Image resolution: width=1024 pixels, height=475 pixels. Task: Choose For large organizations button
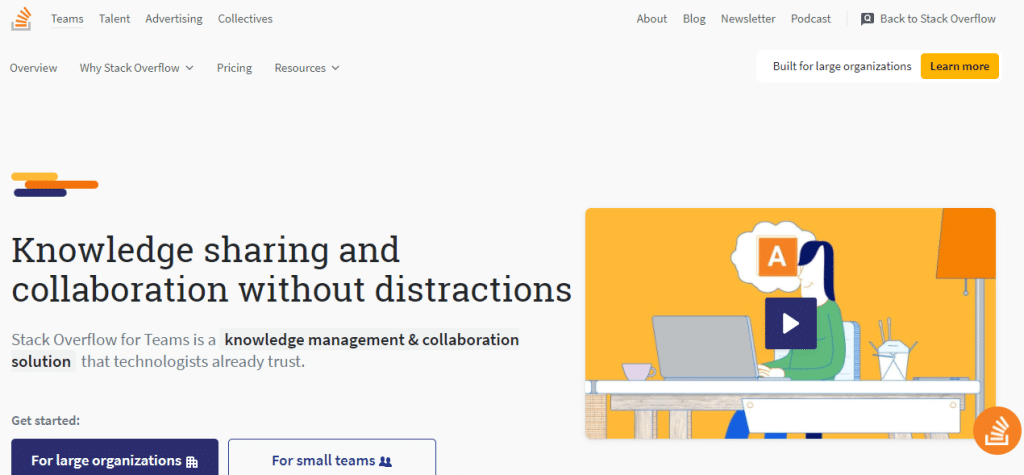tap(115, 457)
